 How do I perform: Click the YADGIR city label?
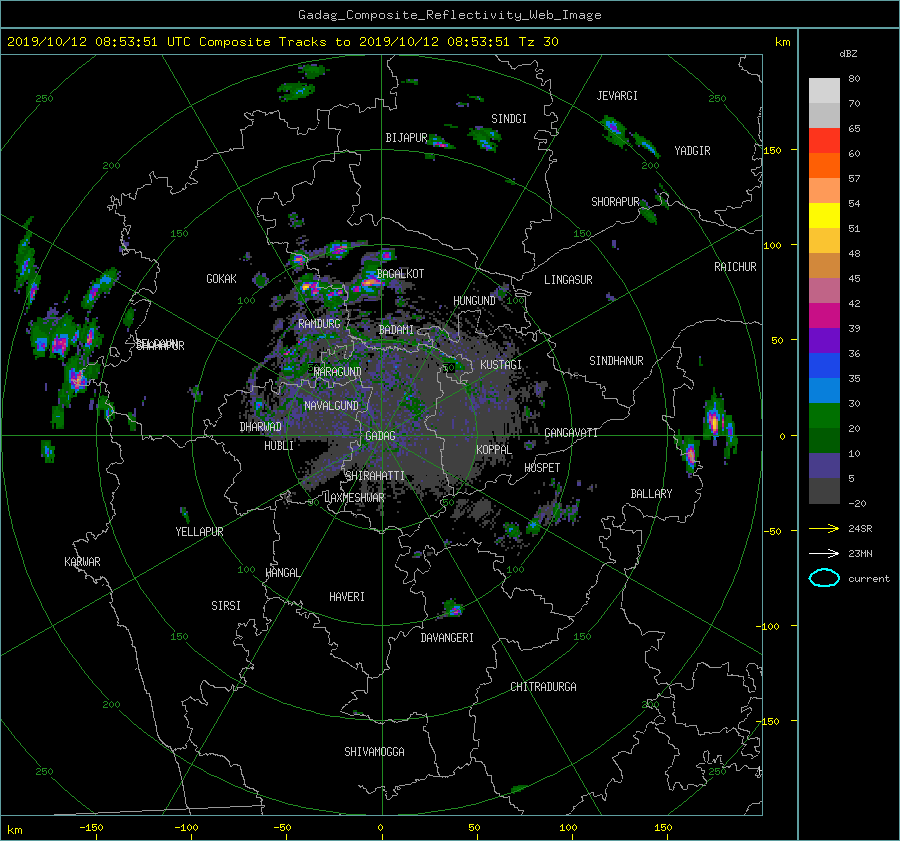(x=692, y=151)
